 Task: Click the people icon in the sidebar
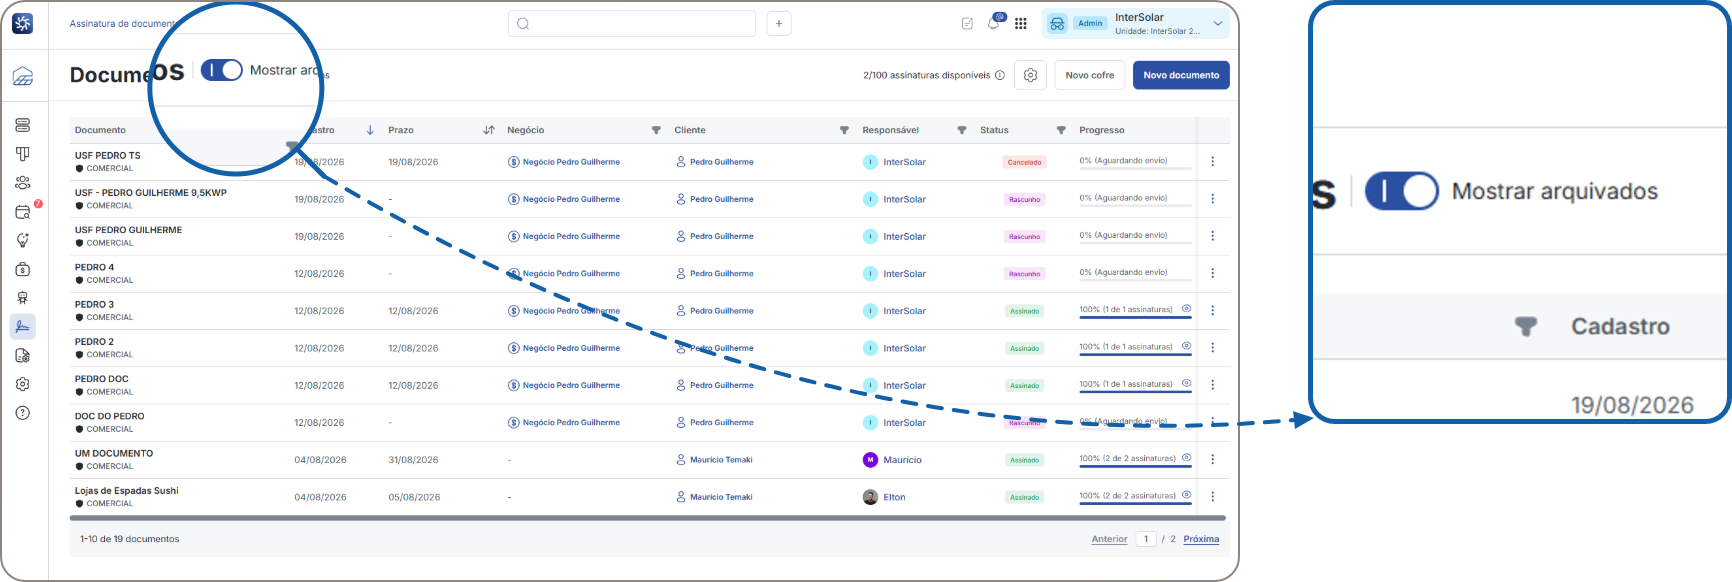(x=23, y=183)
